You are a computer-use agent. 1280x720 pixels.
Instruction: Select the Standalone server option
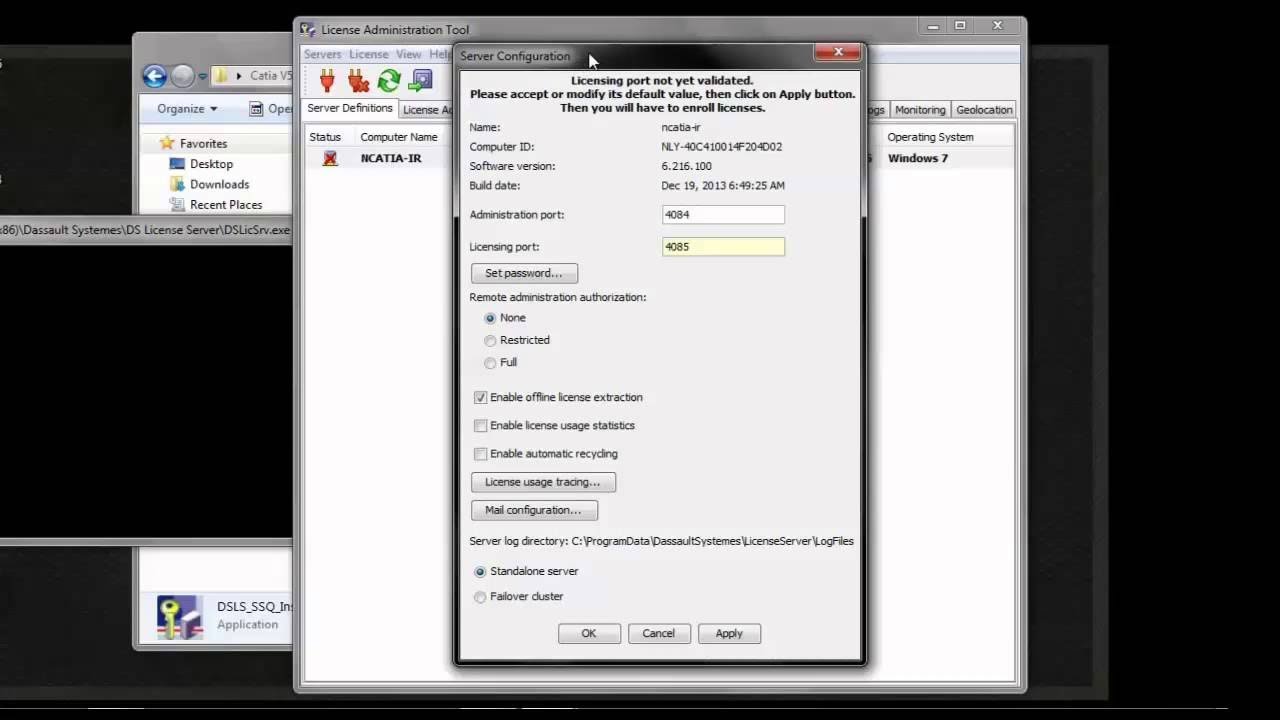[480, 571]
